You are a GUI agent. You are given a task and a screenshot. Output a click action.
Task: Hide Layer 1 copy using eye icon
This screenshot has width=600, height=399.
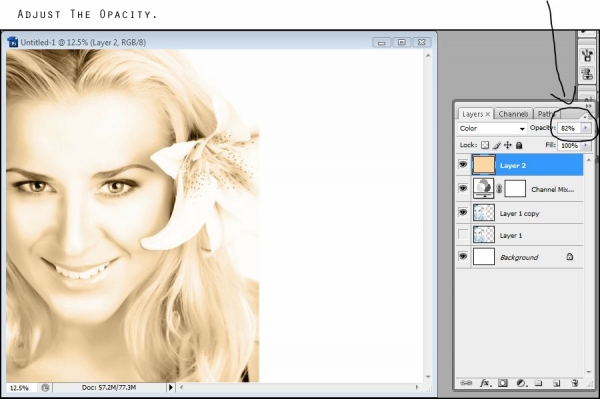[463, 212]
